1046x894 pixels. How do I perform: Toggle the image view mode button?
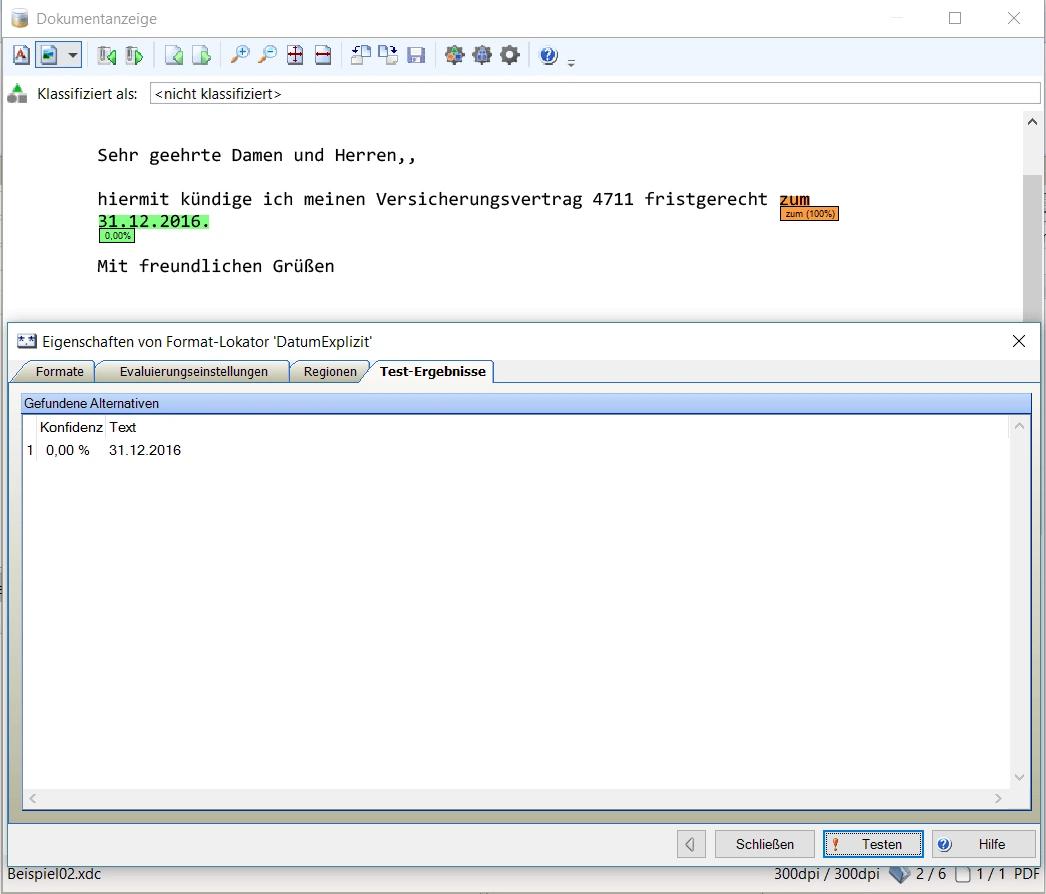click(49, 56)
